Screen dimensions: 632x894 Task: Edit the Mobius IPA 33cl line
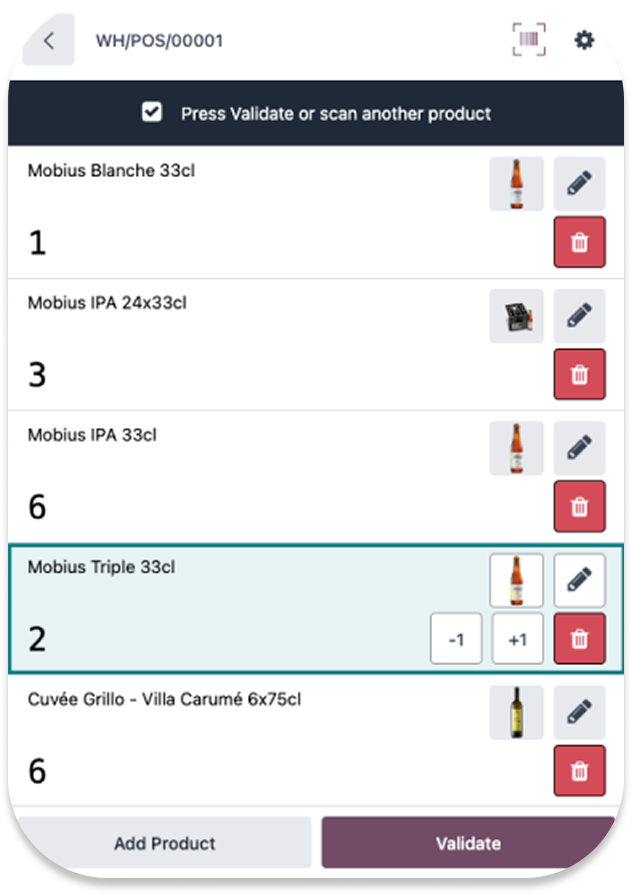[579, 448]
